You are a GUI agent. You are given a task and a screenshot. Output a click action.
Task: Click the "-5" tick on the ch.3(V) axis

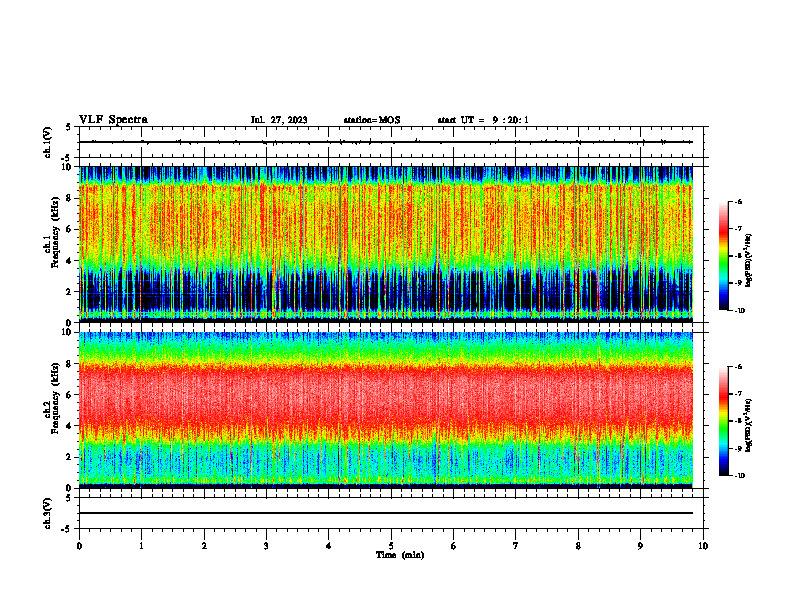coord(68,529)
